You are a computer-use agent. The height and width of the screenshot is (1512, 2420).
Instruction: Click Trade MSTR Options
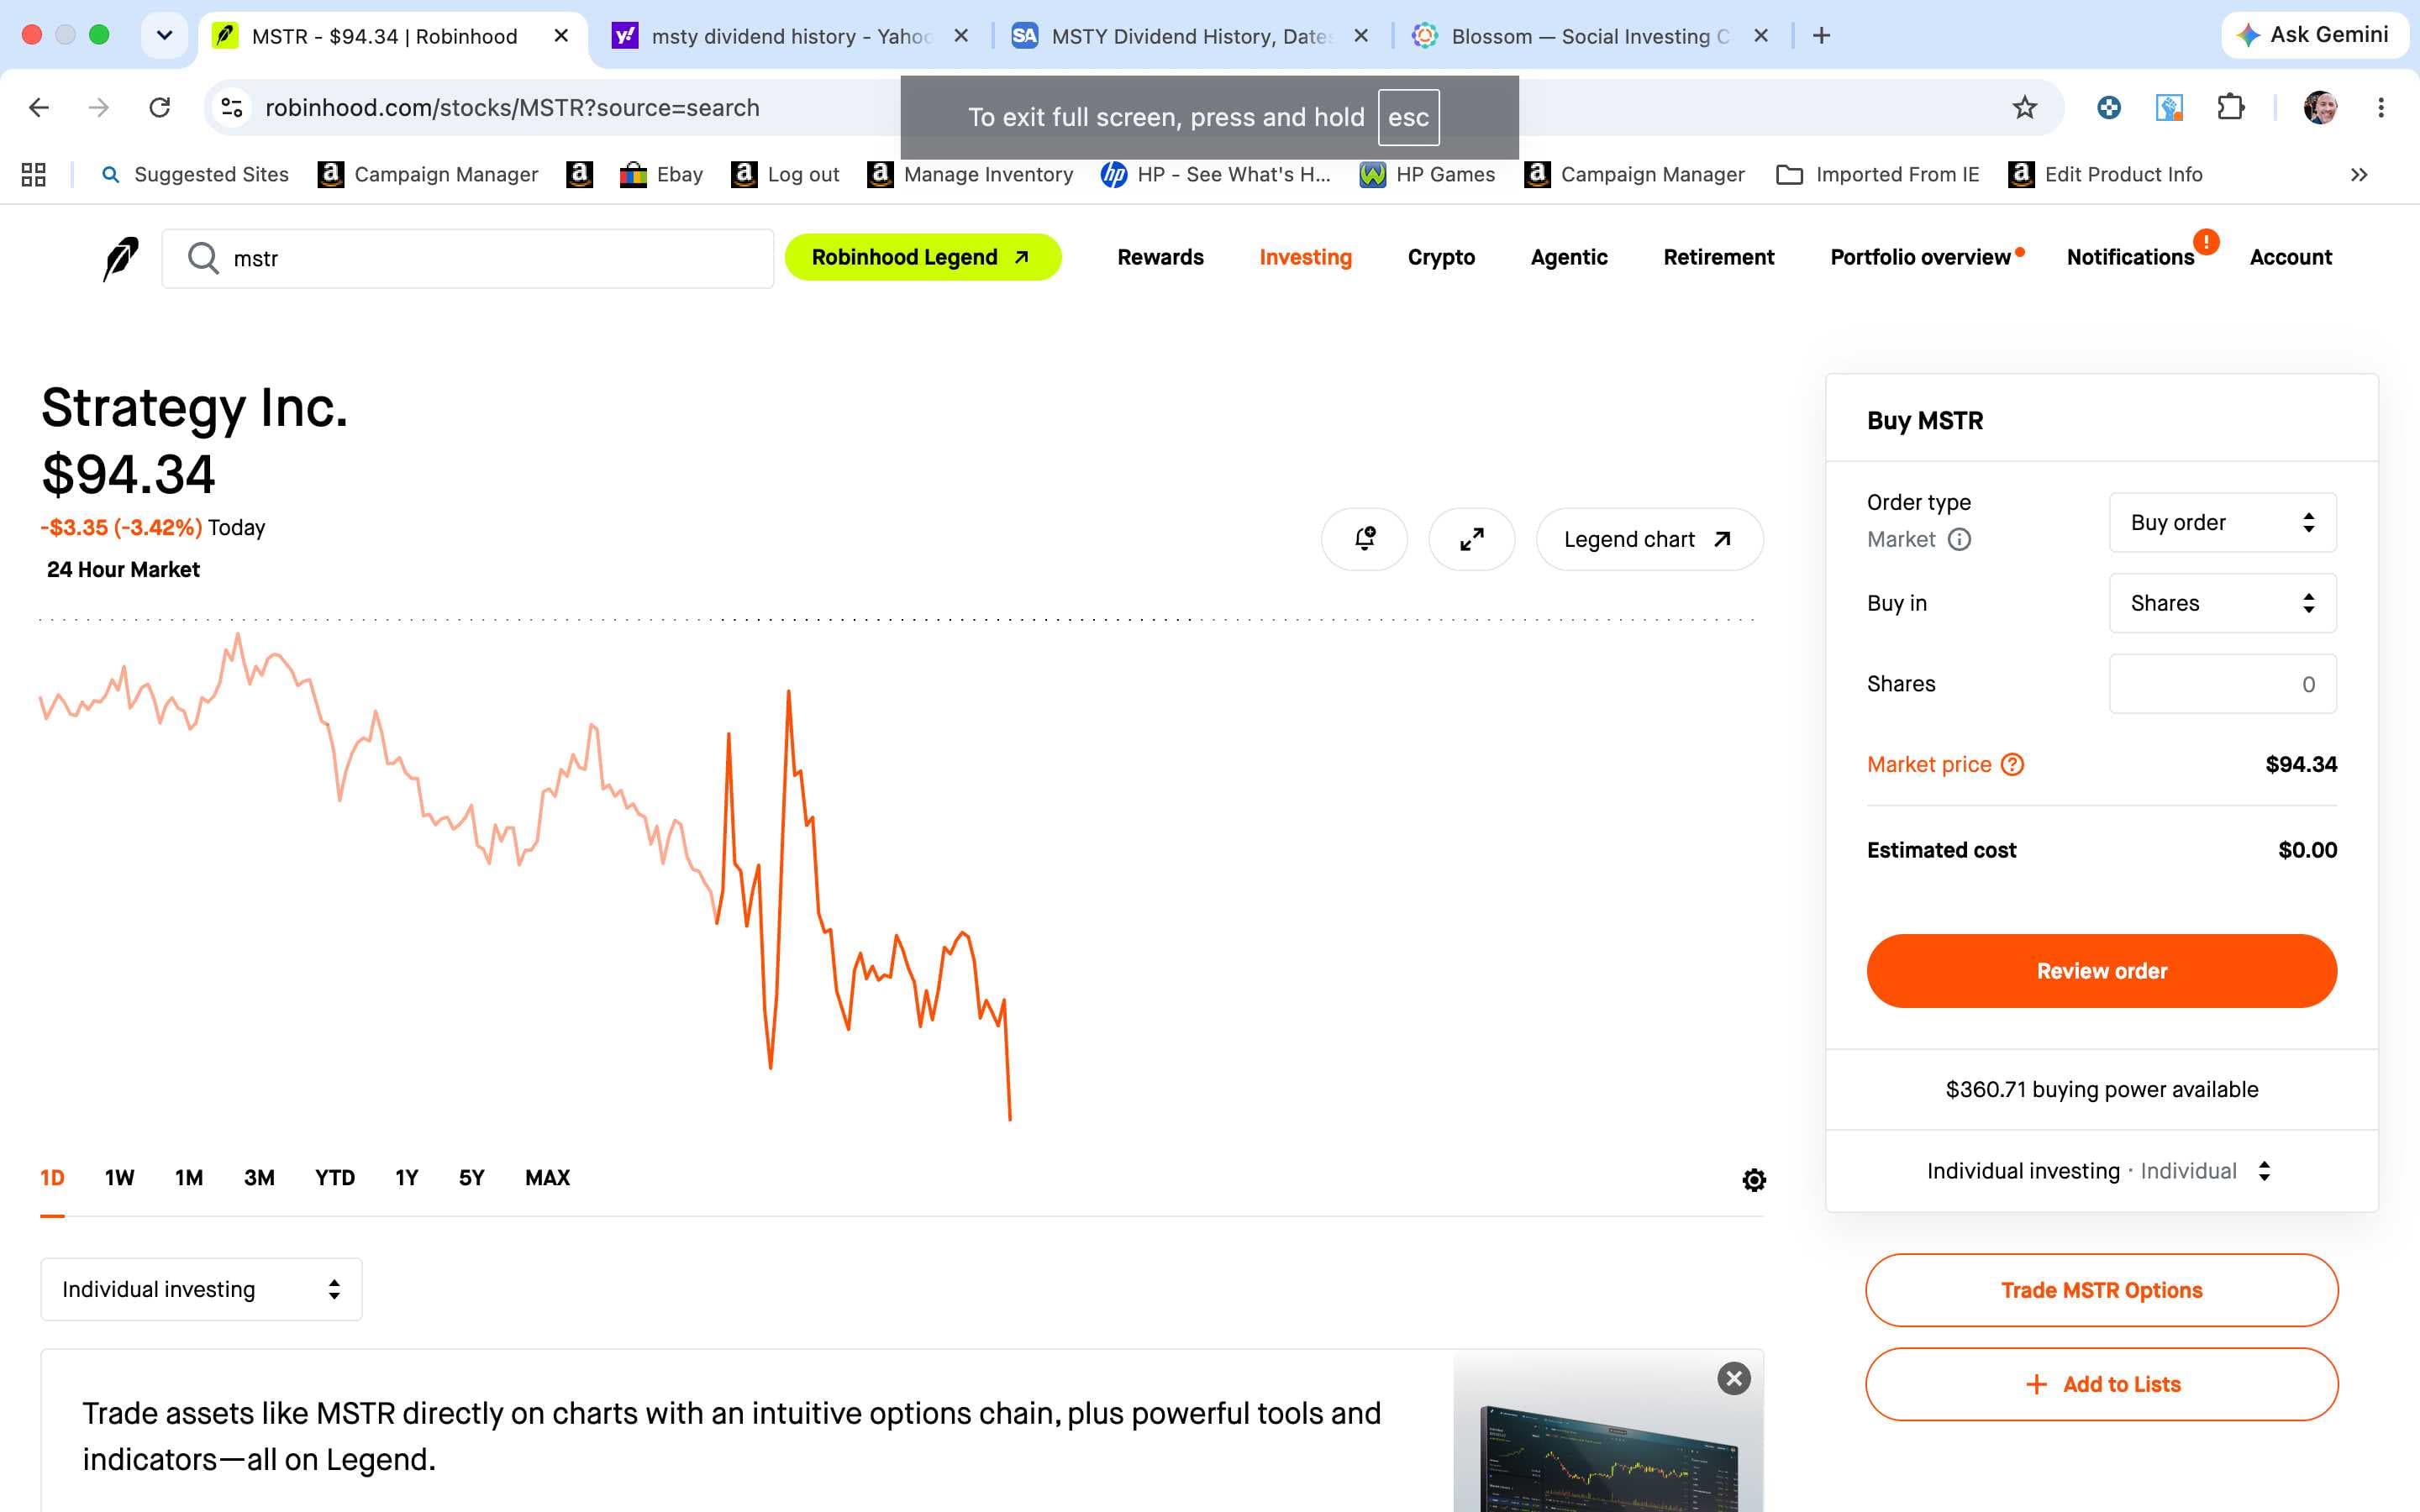pyautogui.click(x=2101, y=1290)
